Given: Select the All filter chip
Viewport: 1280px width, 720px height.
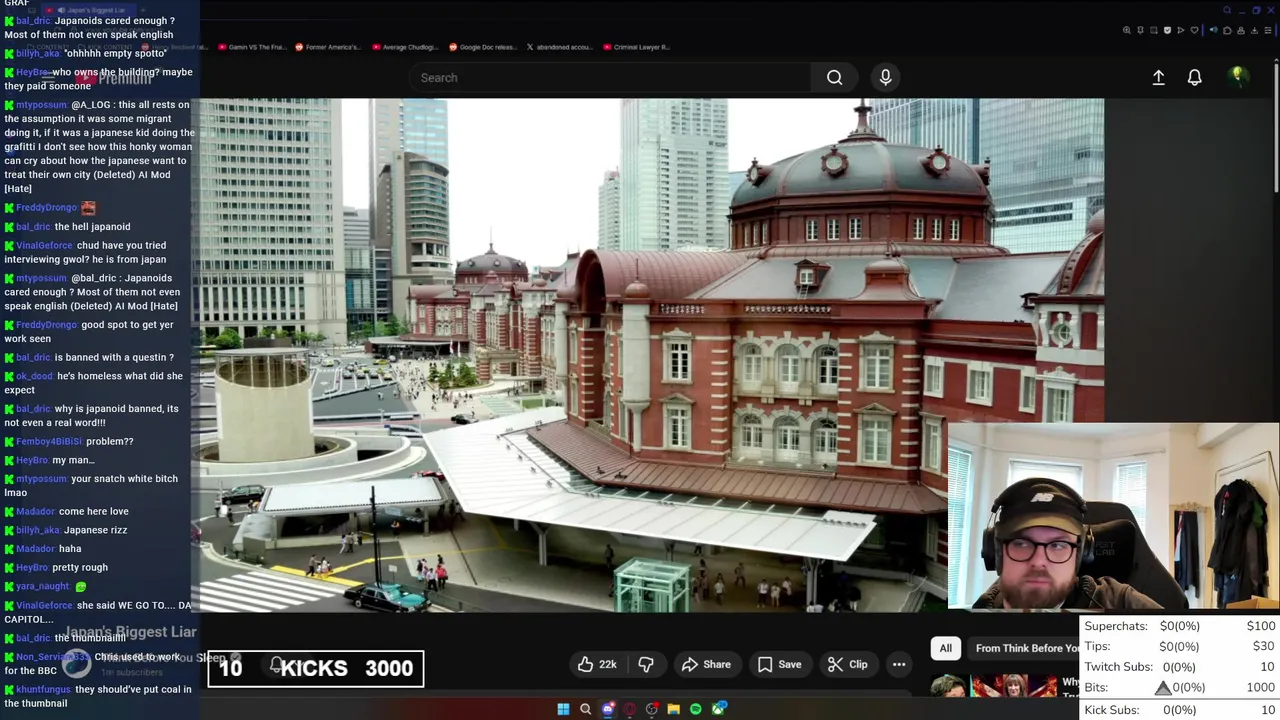Looking at the screenshot, I should [x=945, y=648].
